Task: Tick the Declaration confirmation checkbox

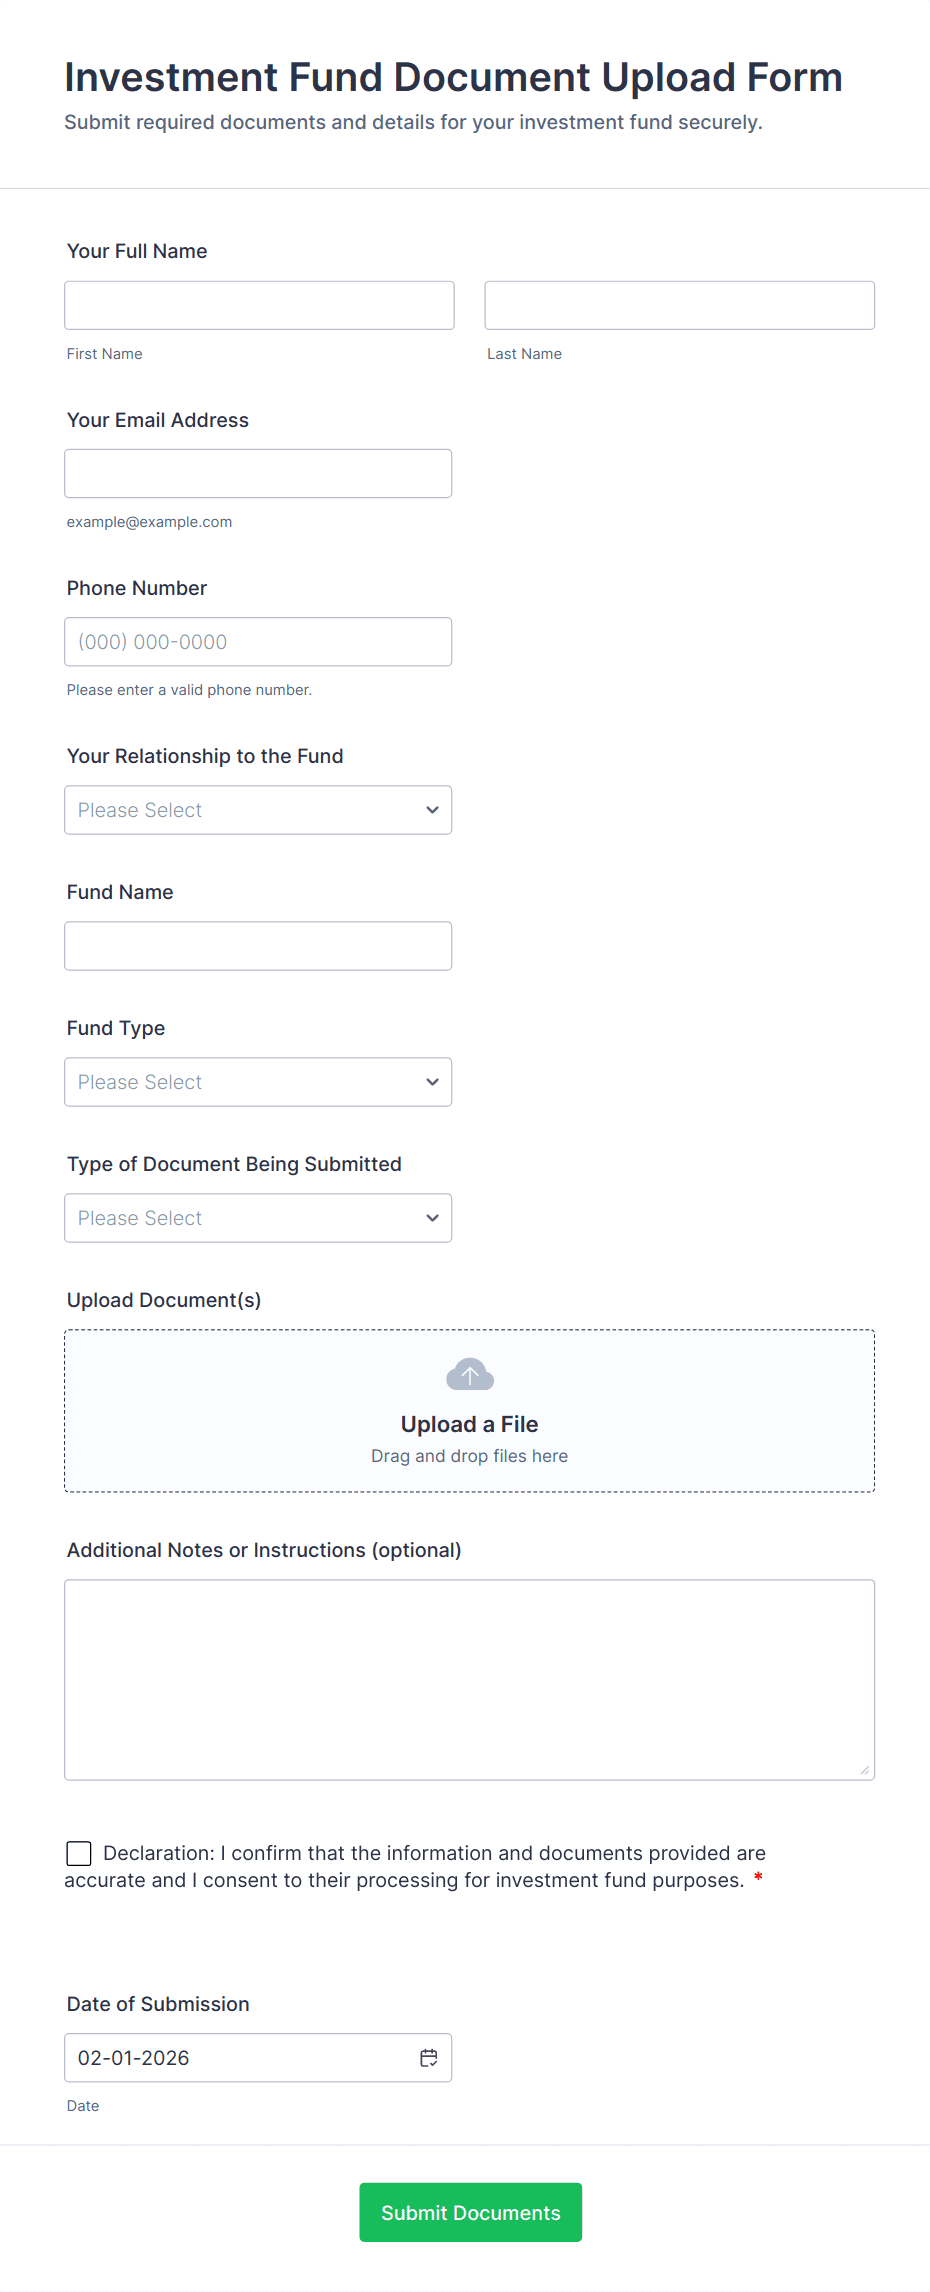Action: point(79,1853)
